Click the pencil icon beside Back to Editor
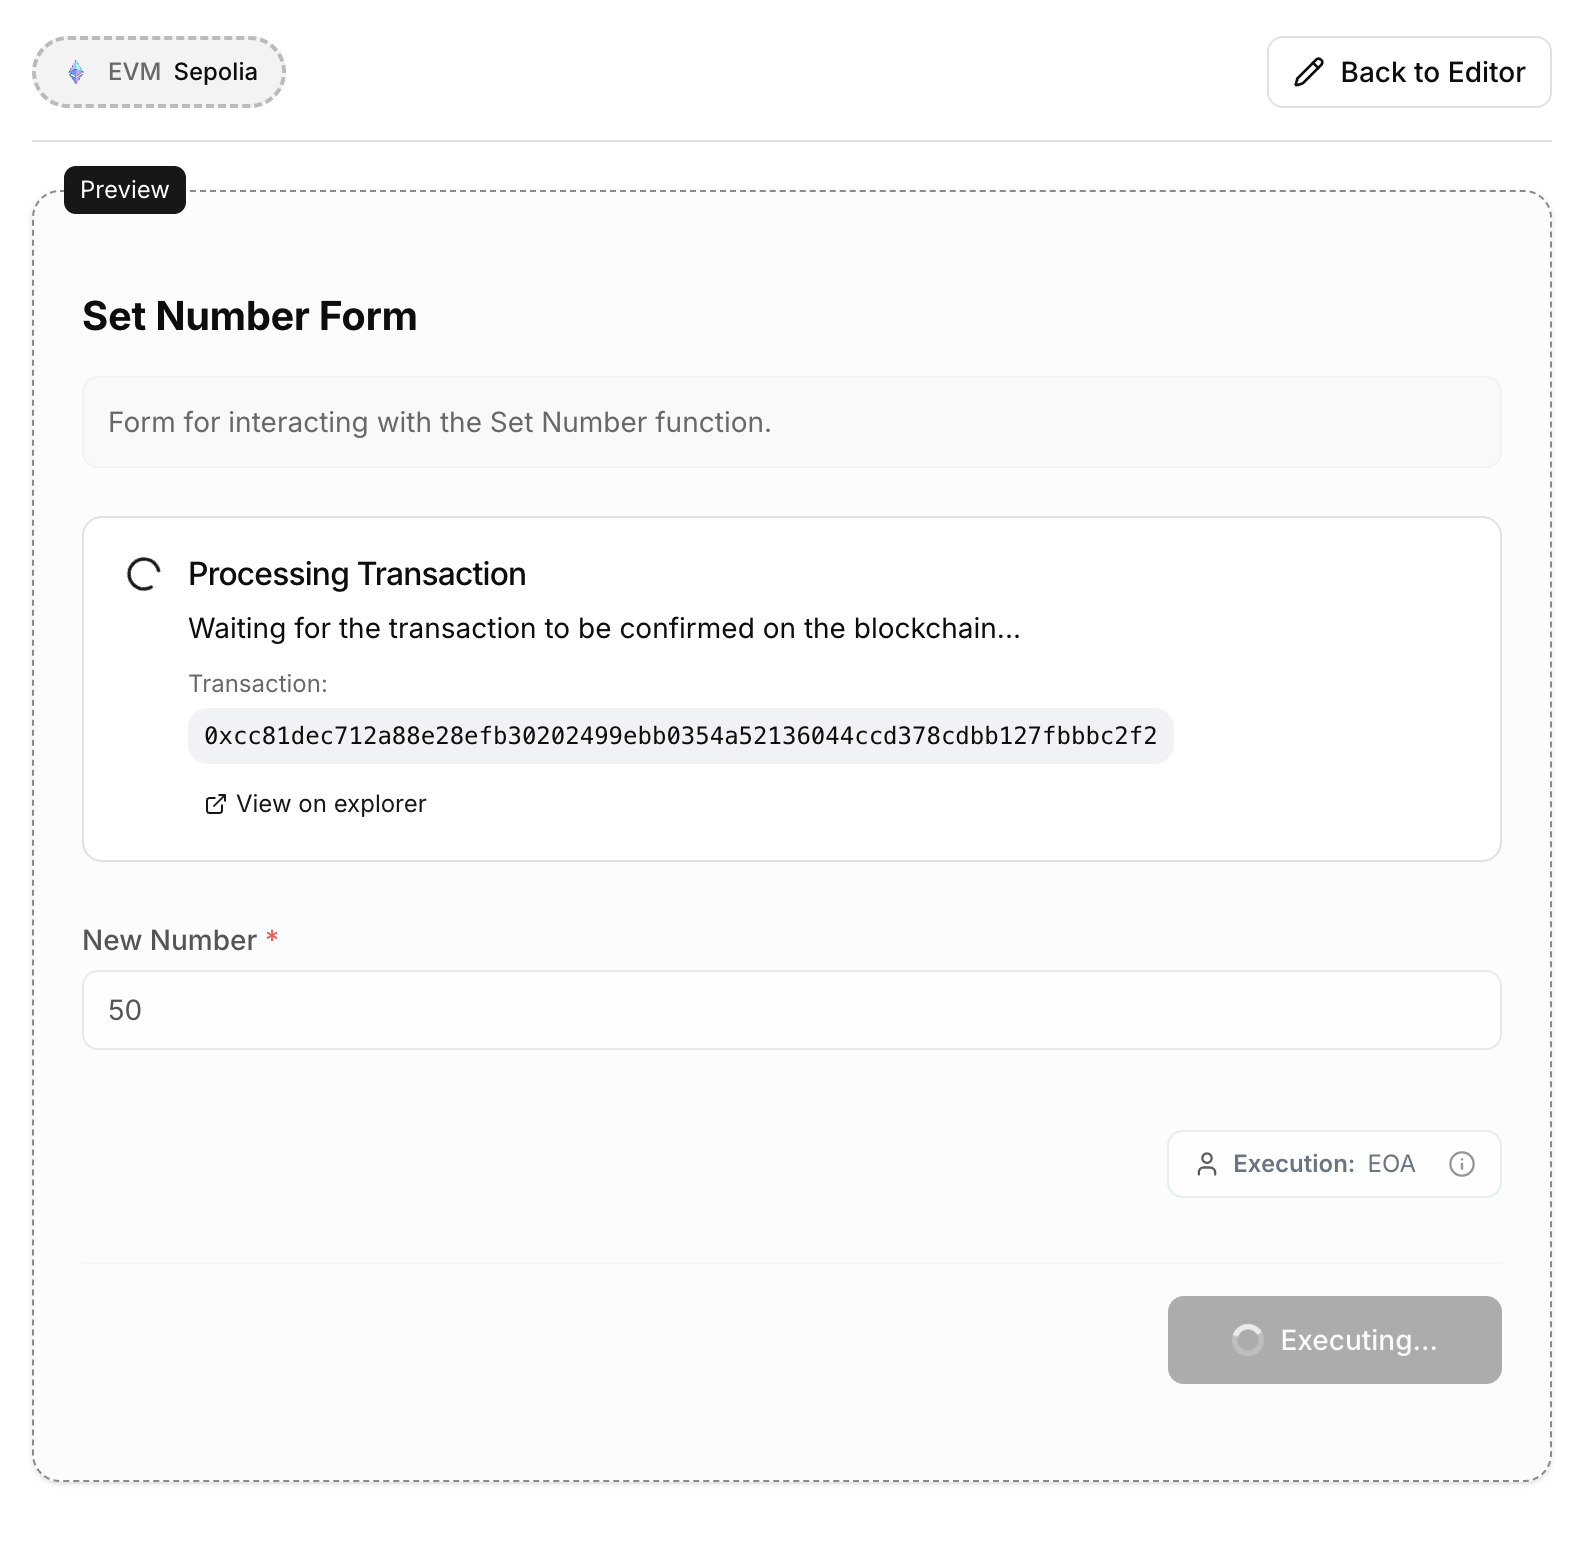This screenshot has height=1542, width=1582. pyautogui.click(x=1308, y=72)
